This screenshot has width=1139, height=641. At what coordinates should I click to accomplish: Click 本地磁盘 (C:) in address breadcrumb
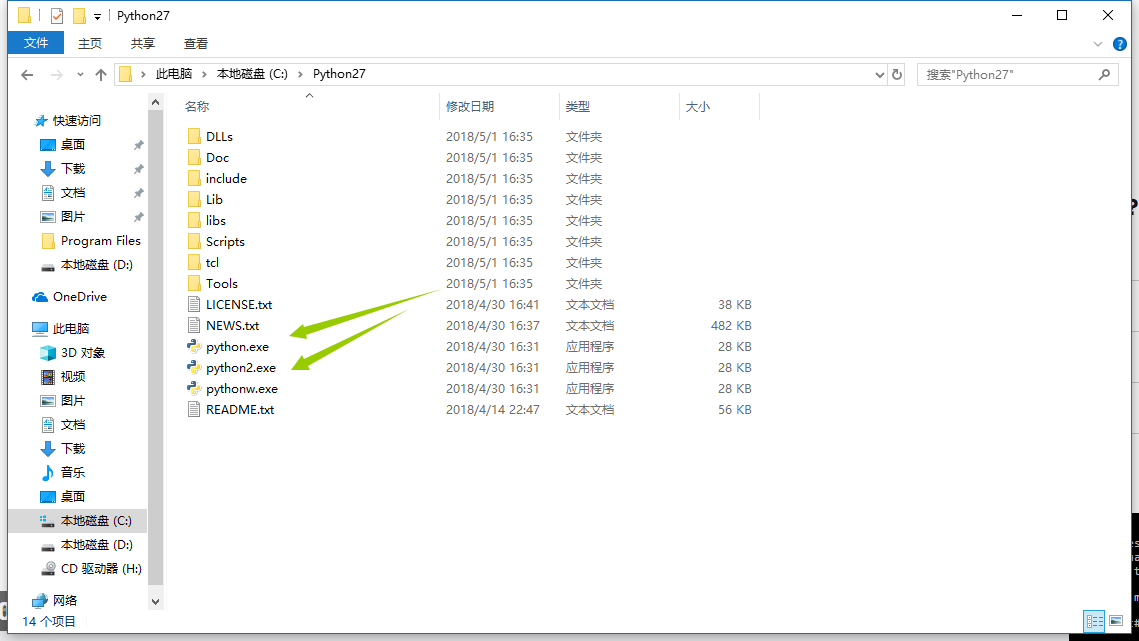[252, 74]
